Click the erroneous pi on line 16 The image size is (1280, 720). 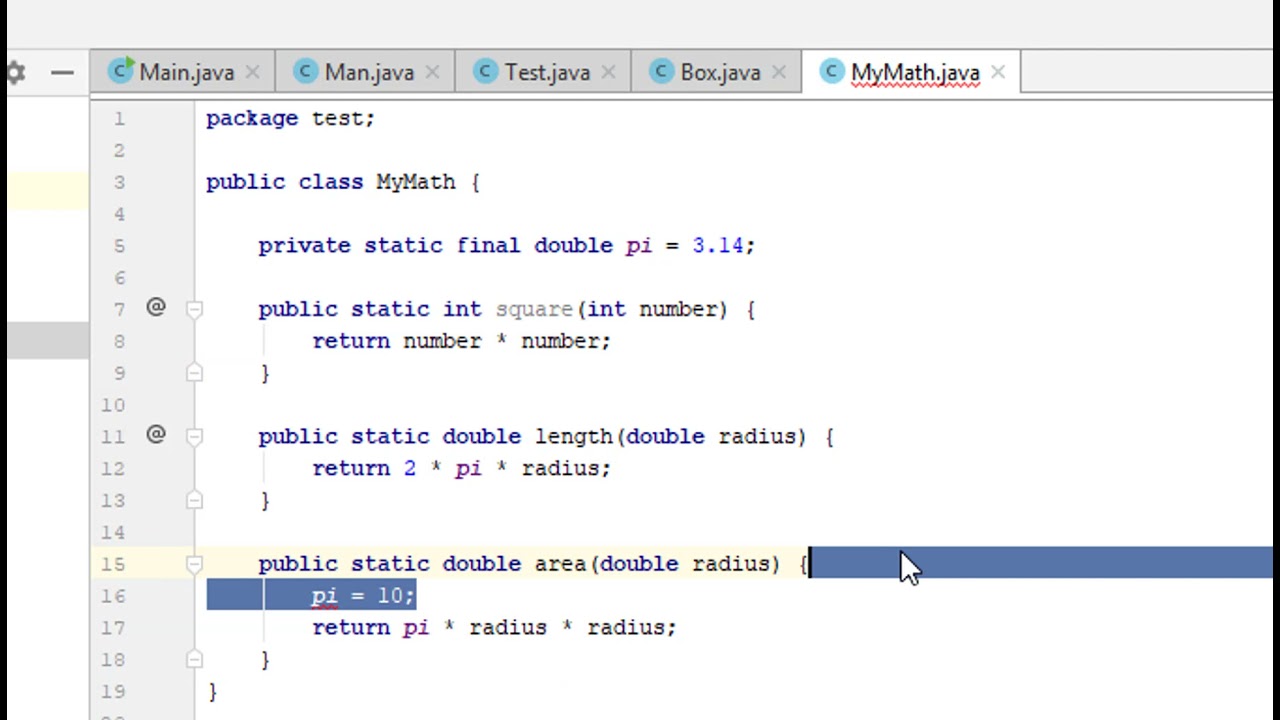pos(325,597)
